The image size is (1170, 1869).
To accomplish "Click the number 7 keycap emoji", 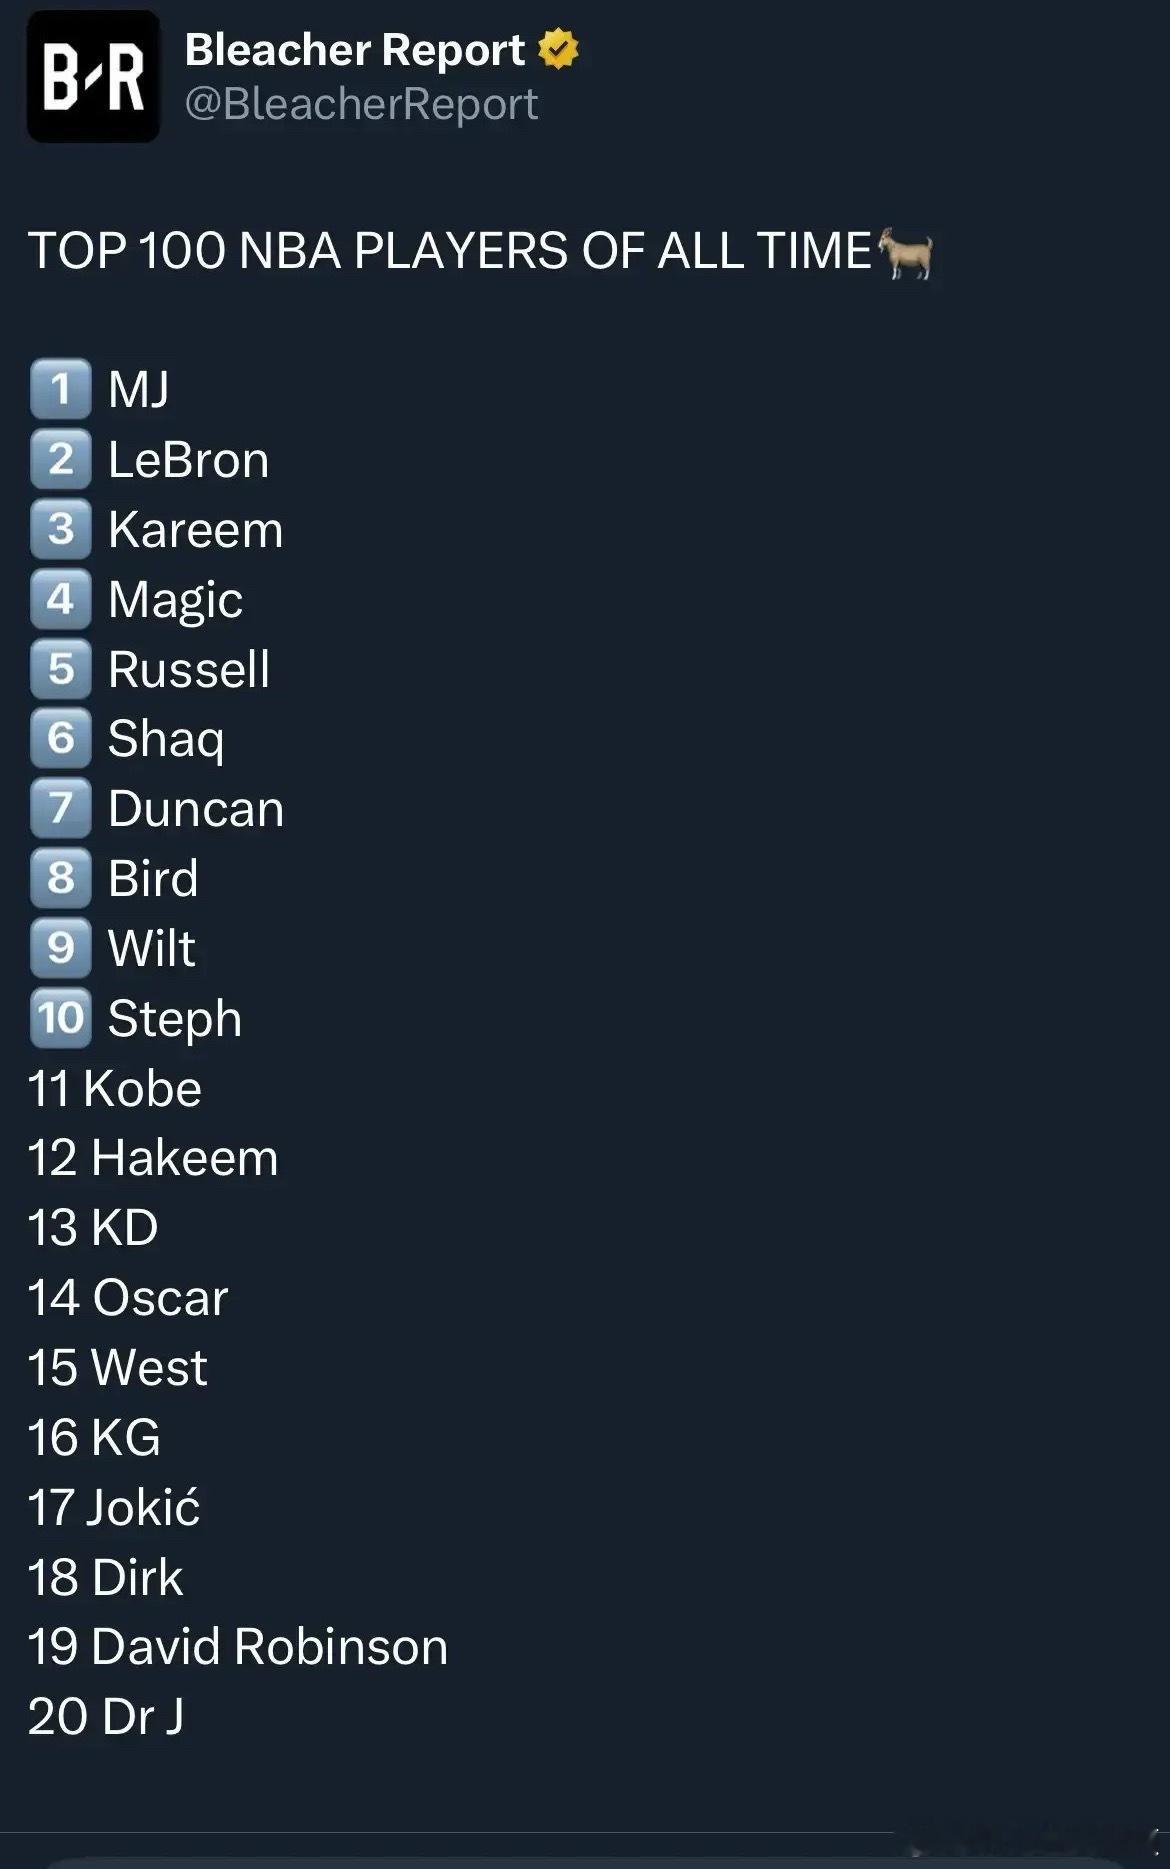I will [61, 807].
